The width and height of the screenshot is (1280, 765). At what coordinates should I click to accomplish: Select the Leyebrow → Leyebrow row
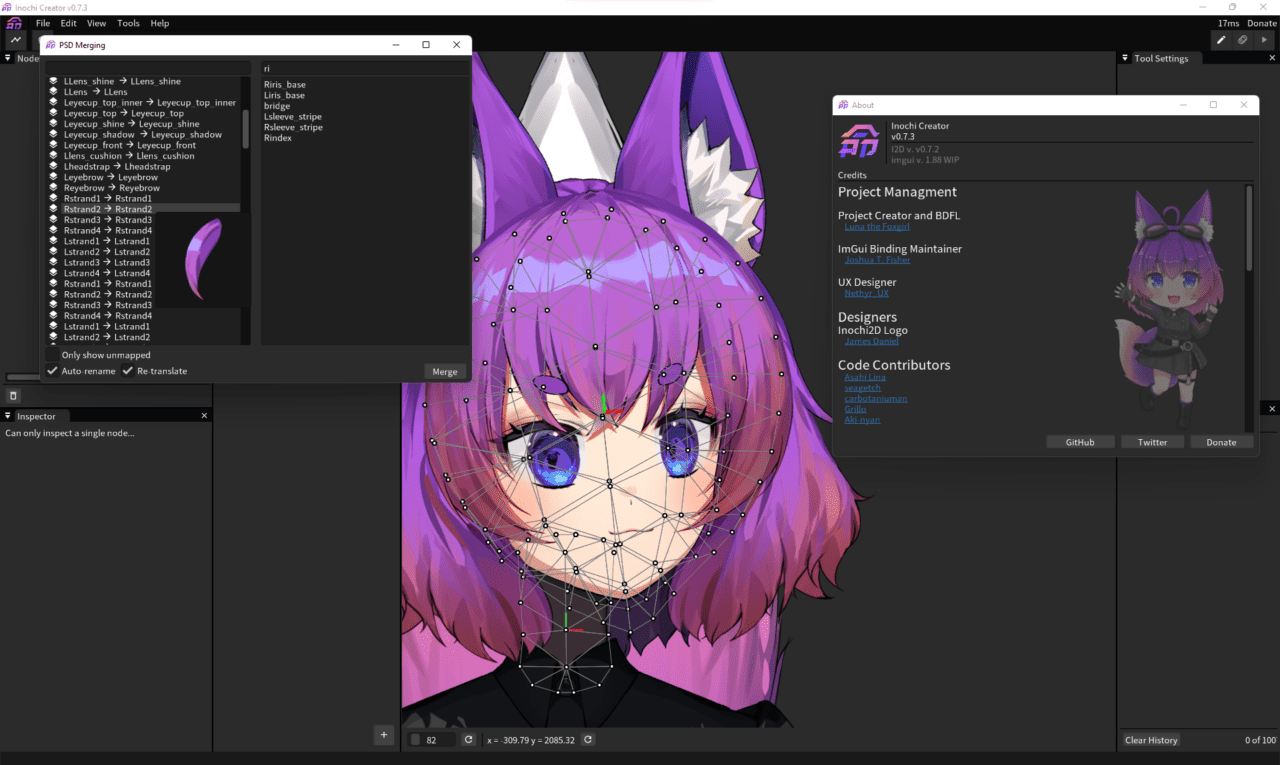tap(144, 177)
